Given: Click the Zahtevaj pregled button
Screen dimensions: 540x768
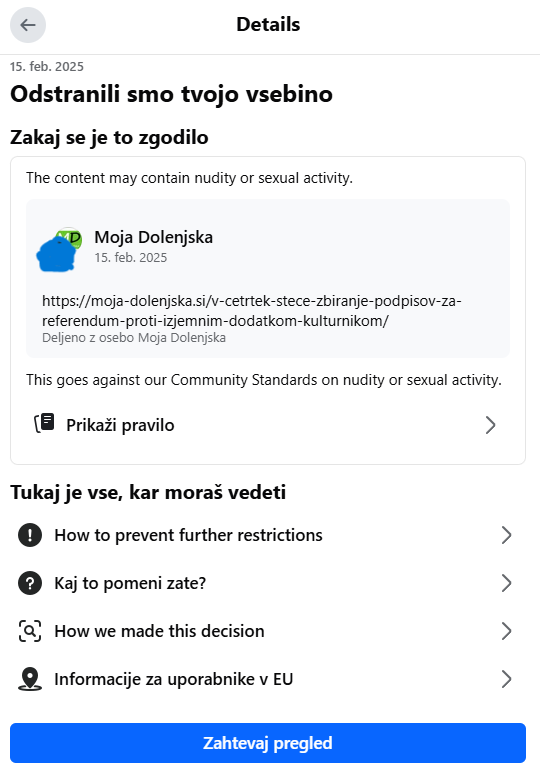Looking at the screenshot, I should pos(268,743).
